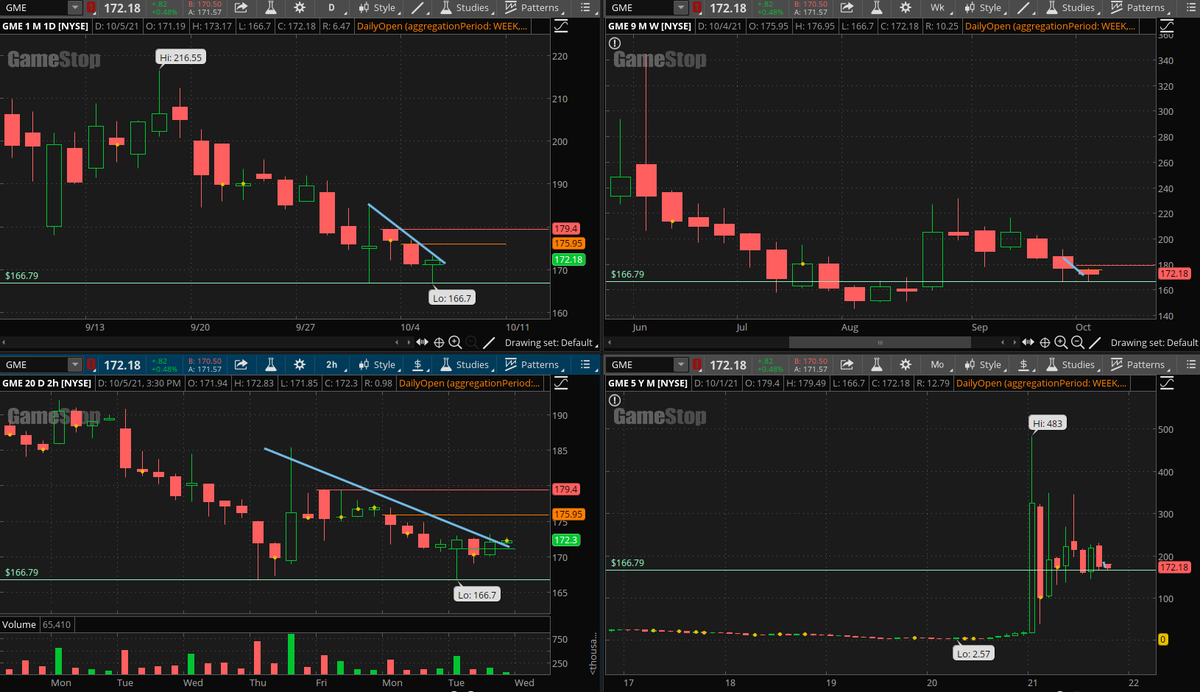Screen dimensions: 1200x692
Task: Zoom in using magnifier below the weekly chart
Action: click(x=1060, y=342)
